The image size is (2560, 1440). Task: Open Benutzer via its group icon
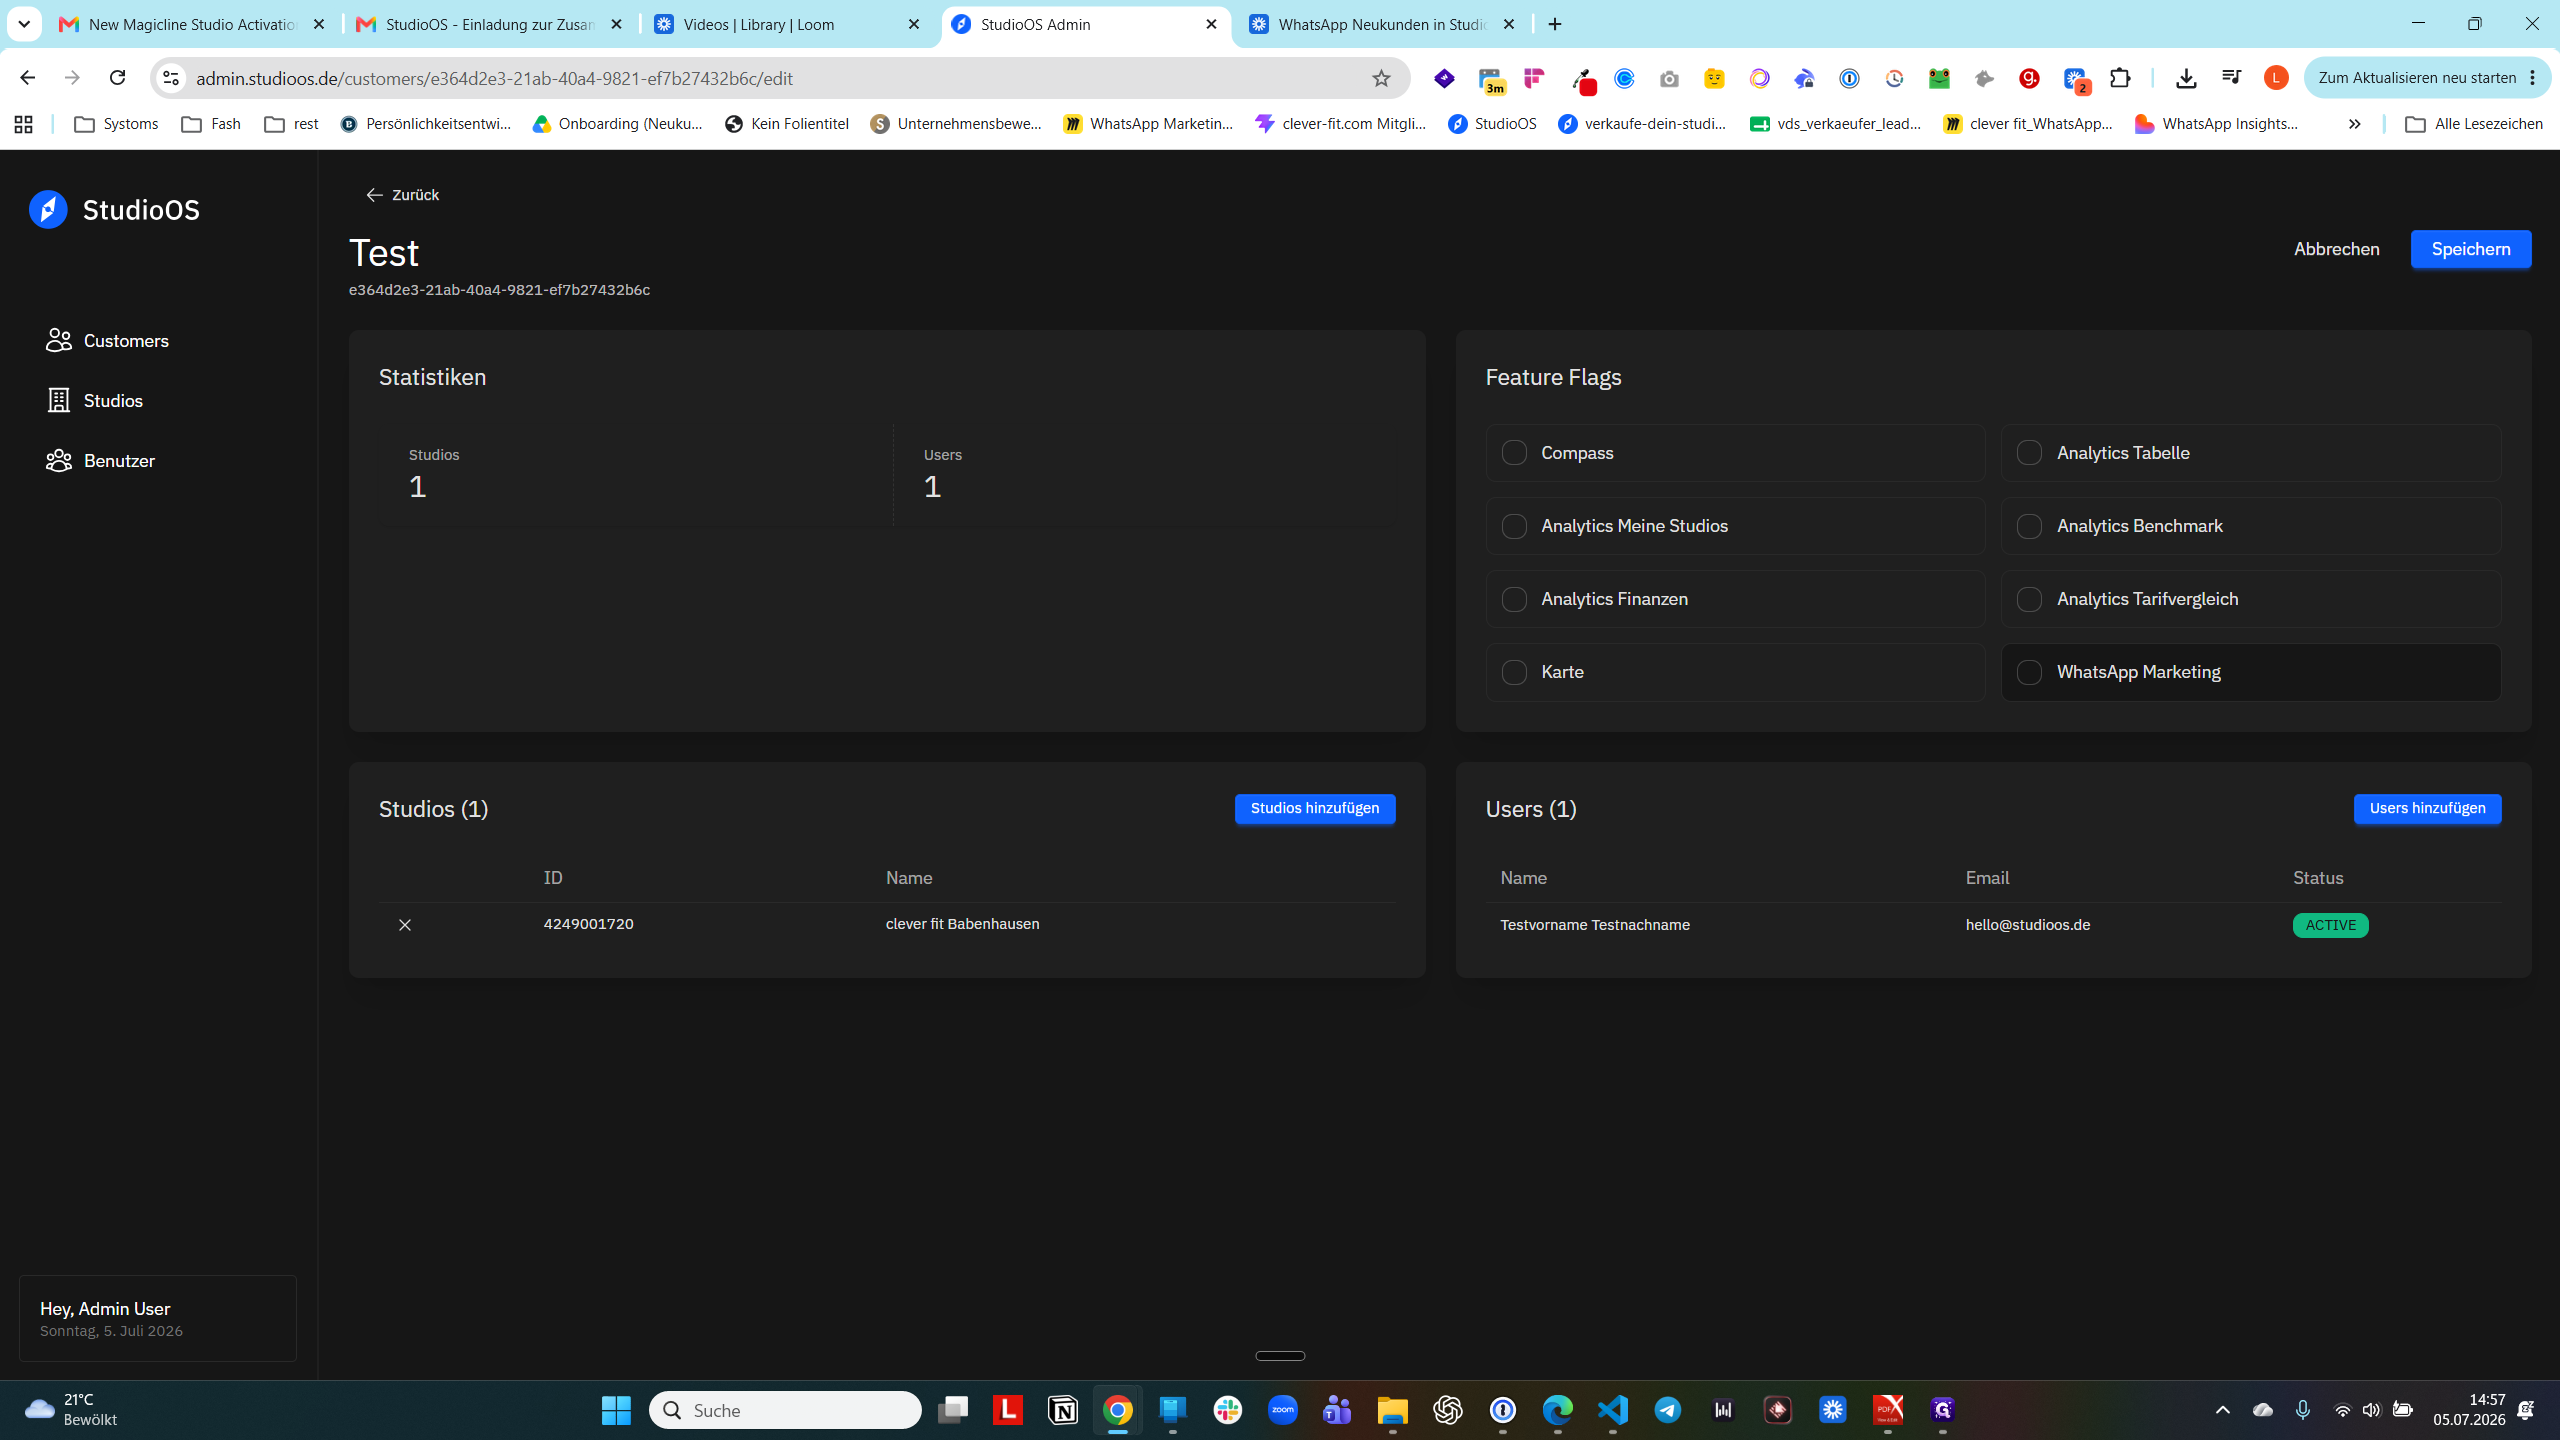[x=59, y=460]
